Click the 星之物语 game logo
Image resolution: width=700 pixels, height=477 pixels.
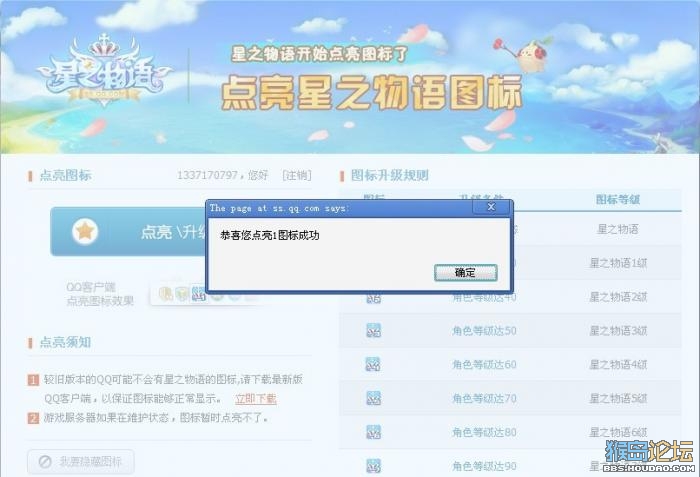tap(105, 71)
